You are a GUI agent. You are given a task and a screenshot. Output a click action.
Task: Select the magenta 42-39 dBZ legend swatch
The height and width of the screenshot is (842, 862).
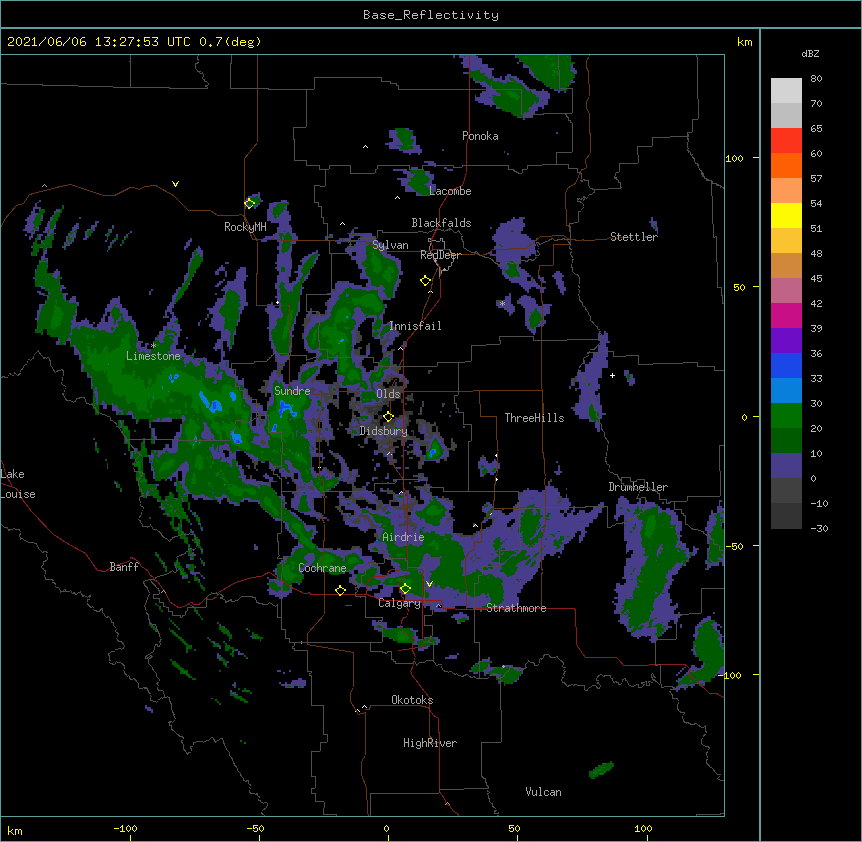786,315
